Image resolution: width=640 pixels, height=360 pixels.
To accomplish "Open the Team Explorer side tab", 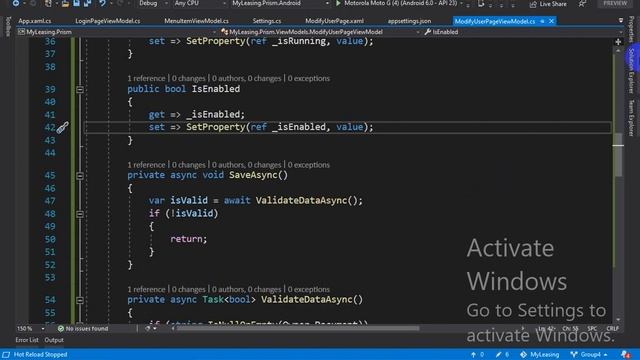I will (x=631, y=118).
